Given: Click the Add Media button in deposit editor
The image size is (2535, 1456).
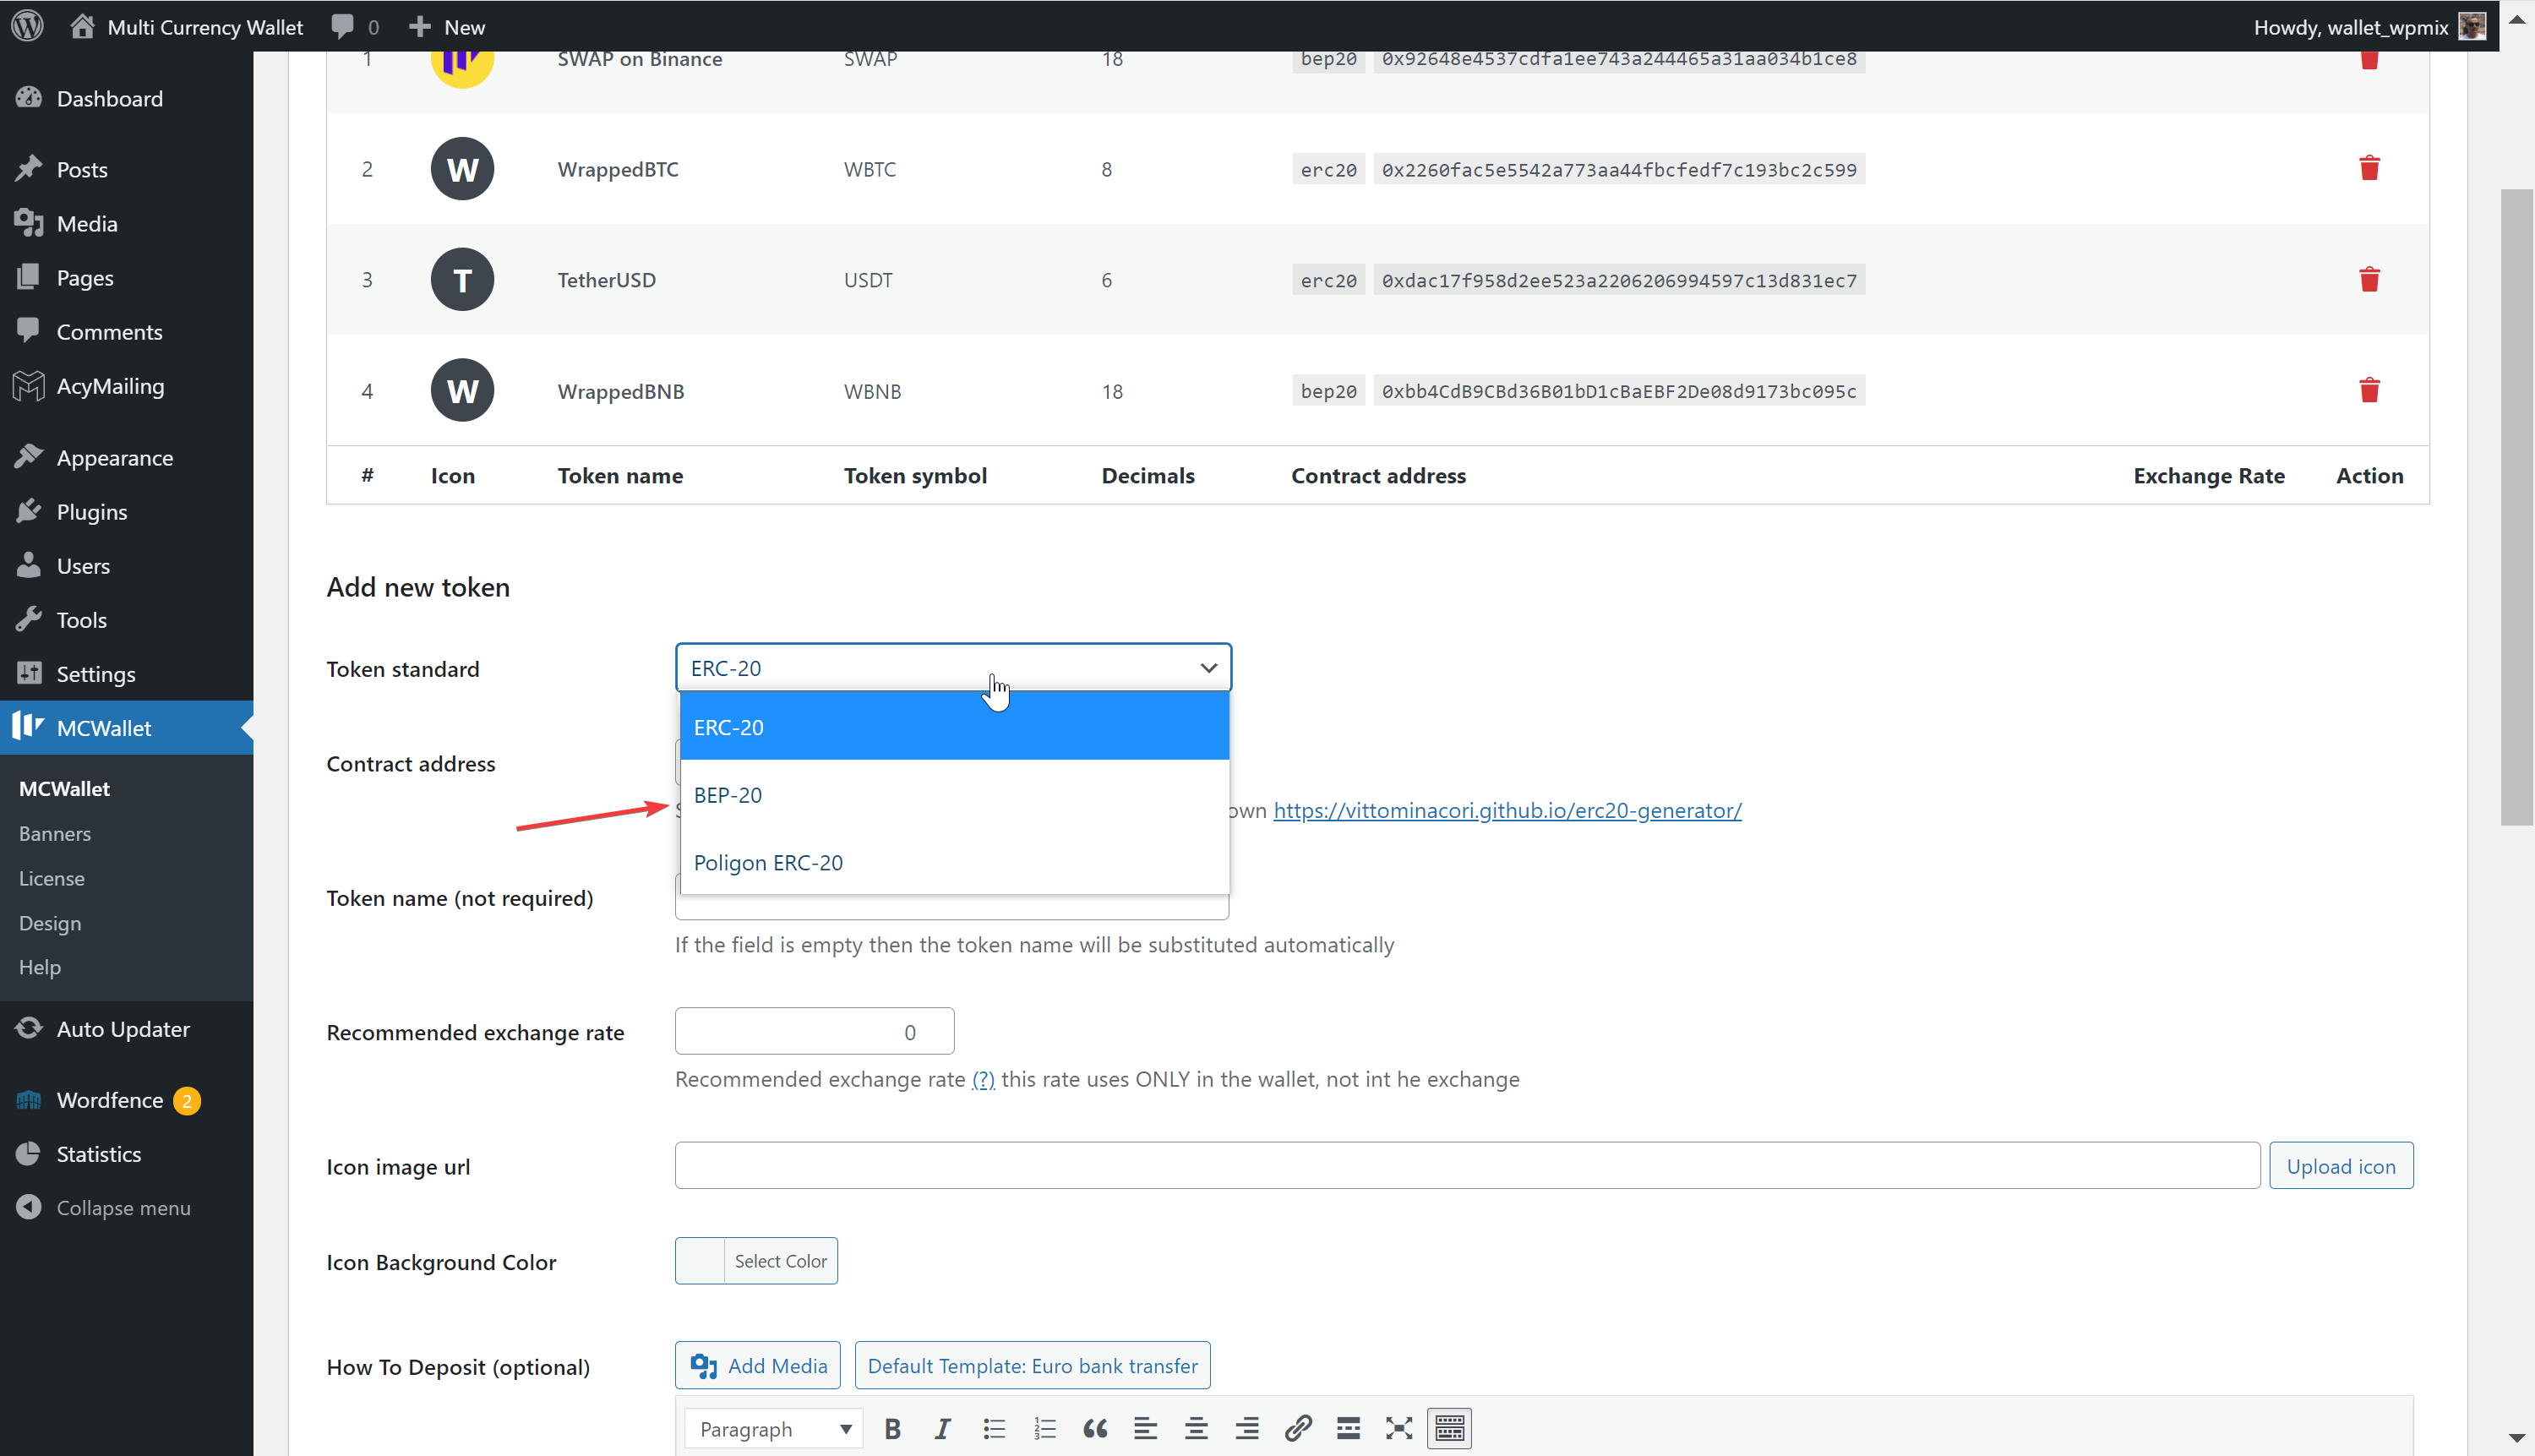Looking at the screenshot, I should coord(757,1365).
